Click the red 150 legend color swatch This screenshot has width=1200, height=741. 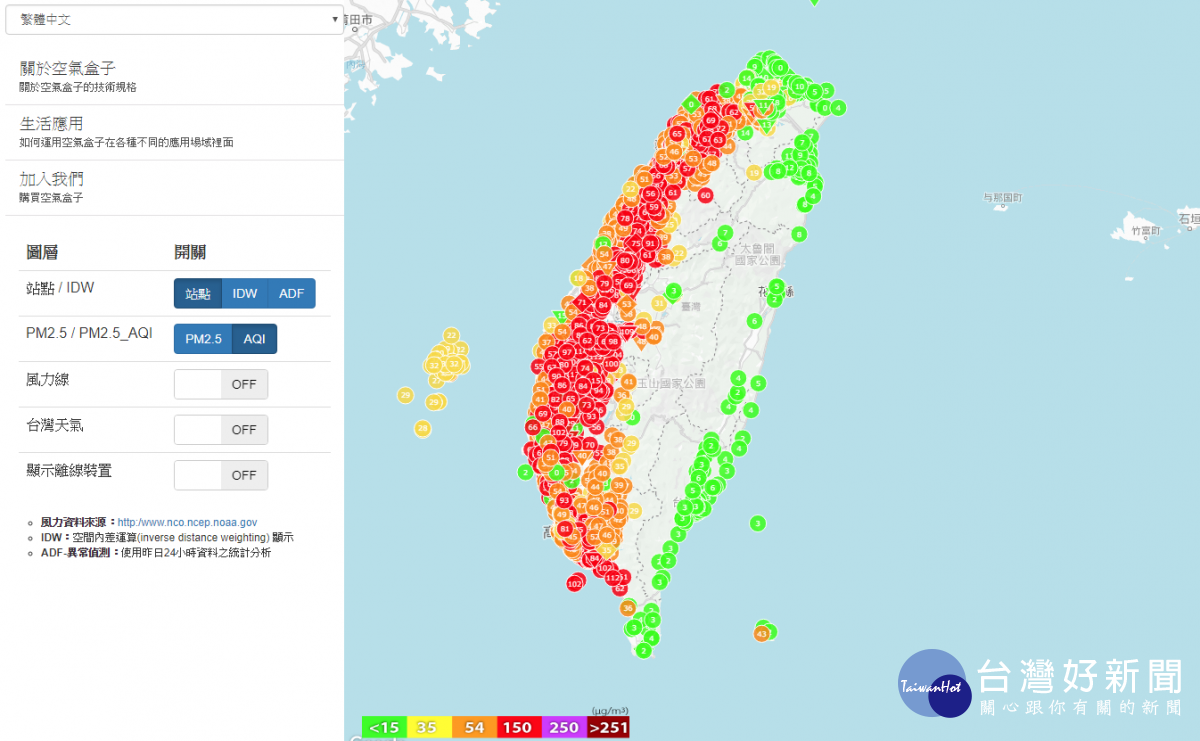(x=518, y=727)
